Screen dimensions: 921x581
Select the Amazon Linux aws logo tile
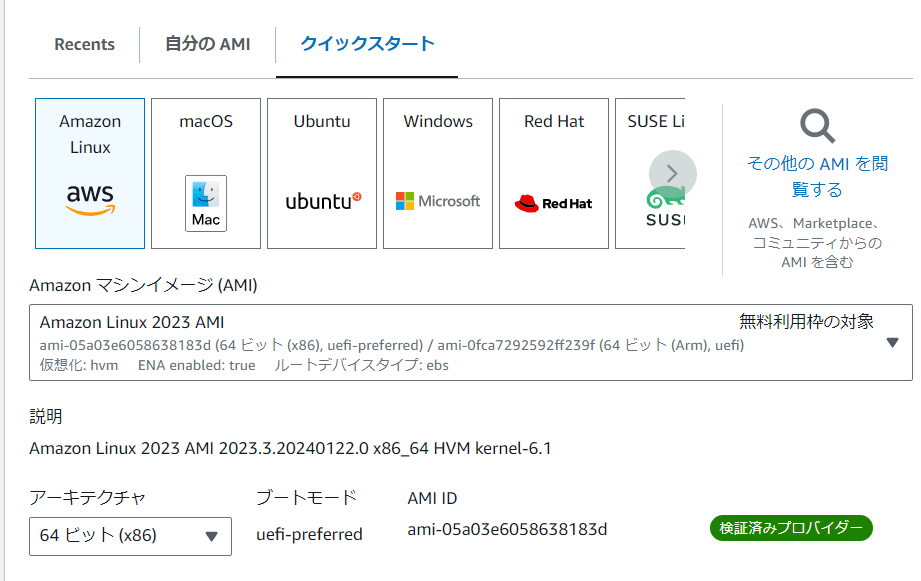[x=90, y=173]
